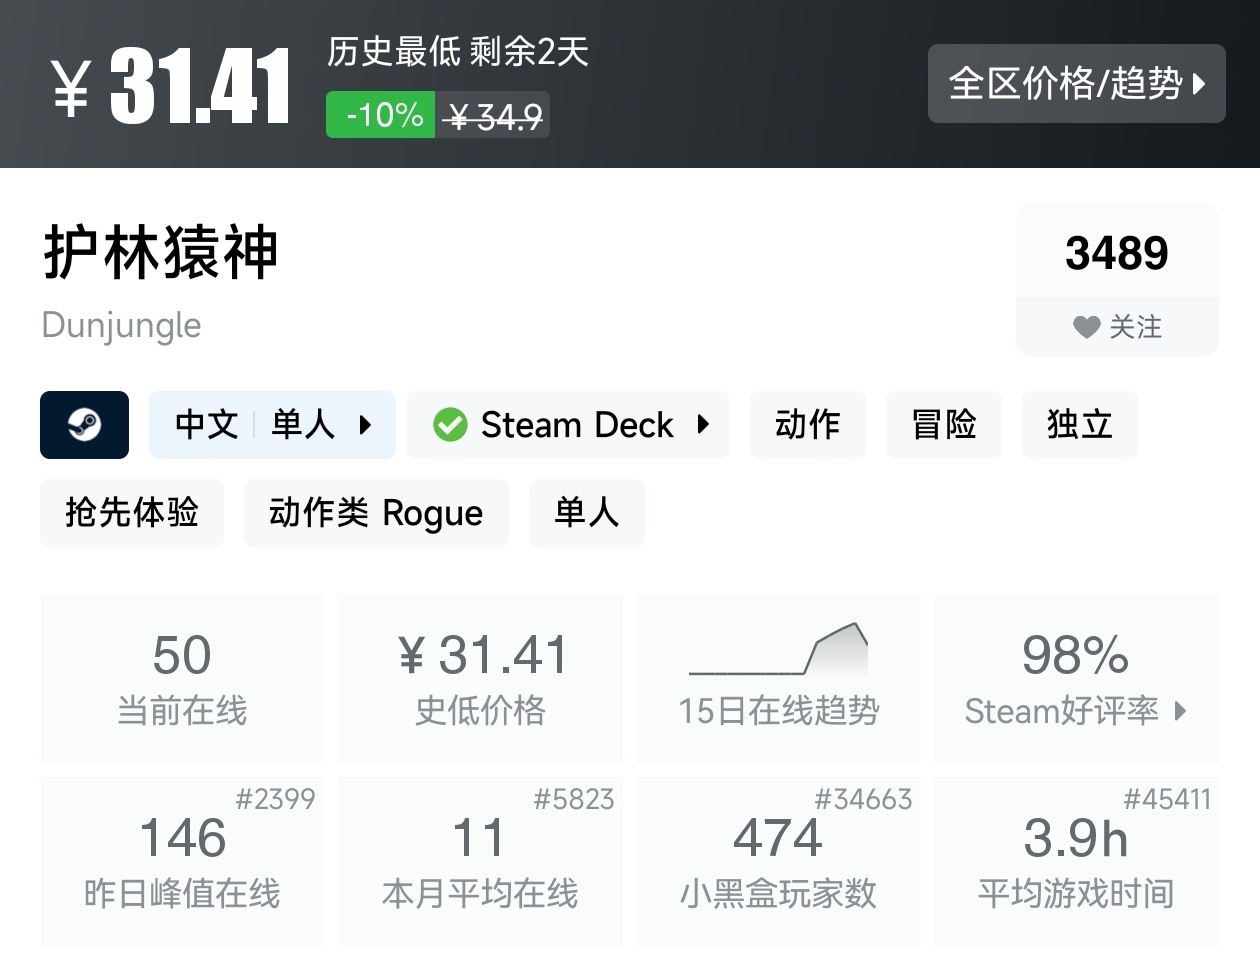Expand Steam Deck compatibility details

coord(703,425)
